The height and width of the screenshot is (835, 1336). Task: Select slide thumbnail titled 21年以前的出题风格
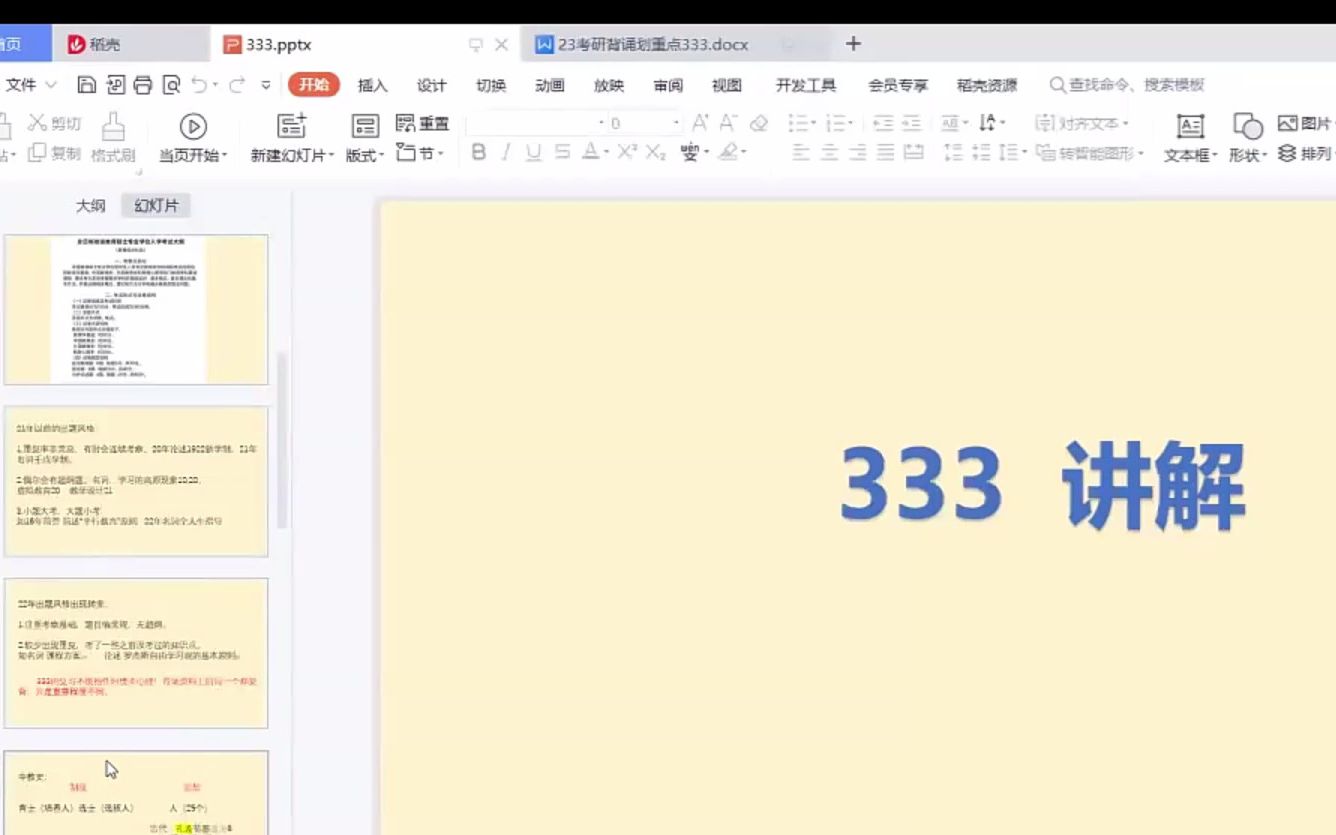136,482
